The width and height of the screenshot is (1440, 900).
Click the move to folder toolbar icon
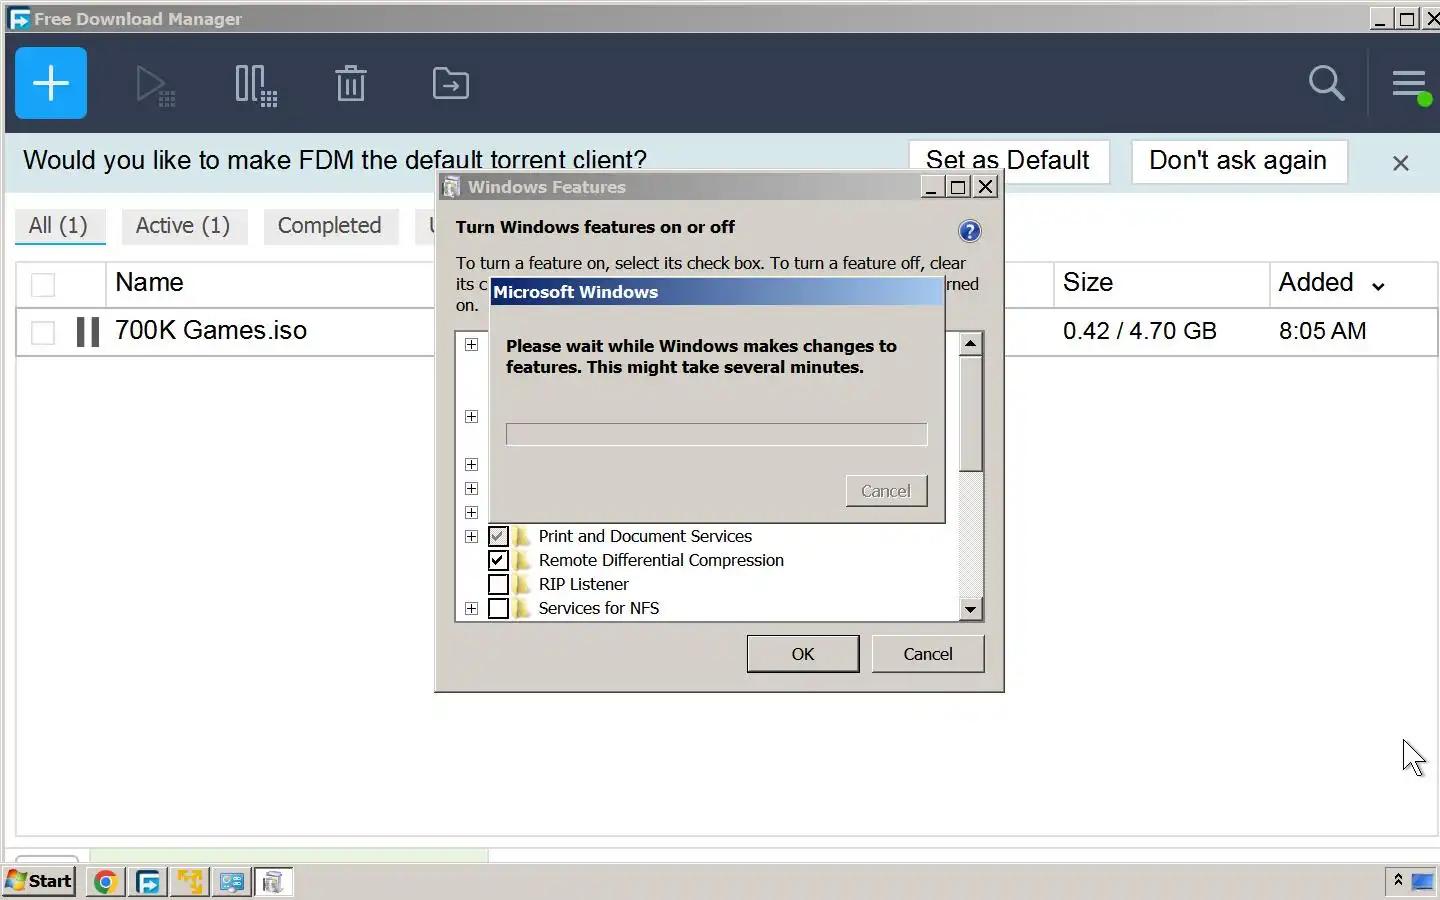(451, 84)
